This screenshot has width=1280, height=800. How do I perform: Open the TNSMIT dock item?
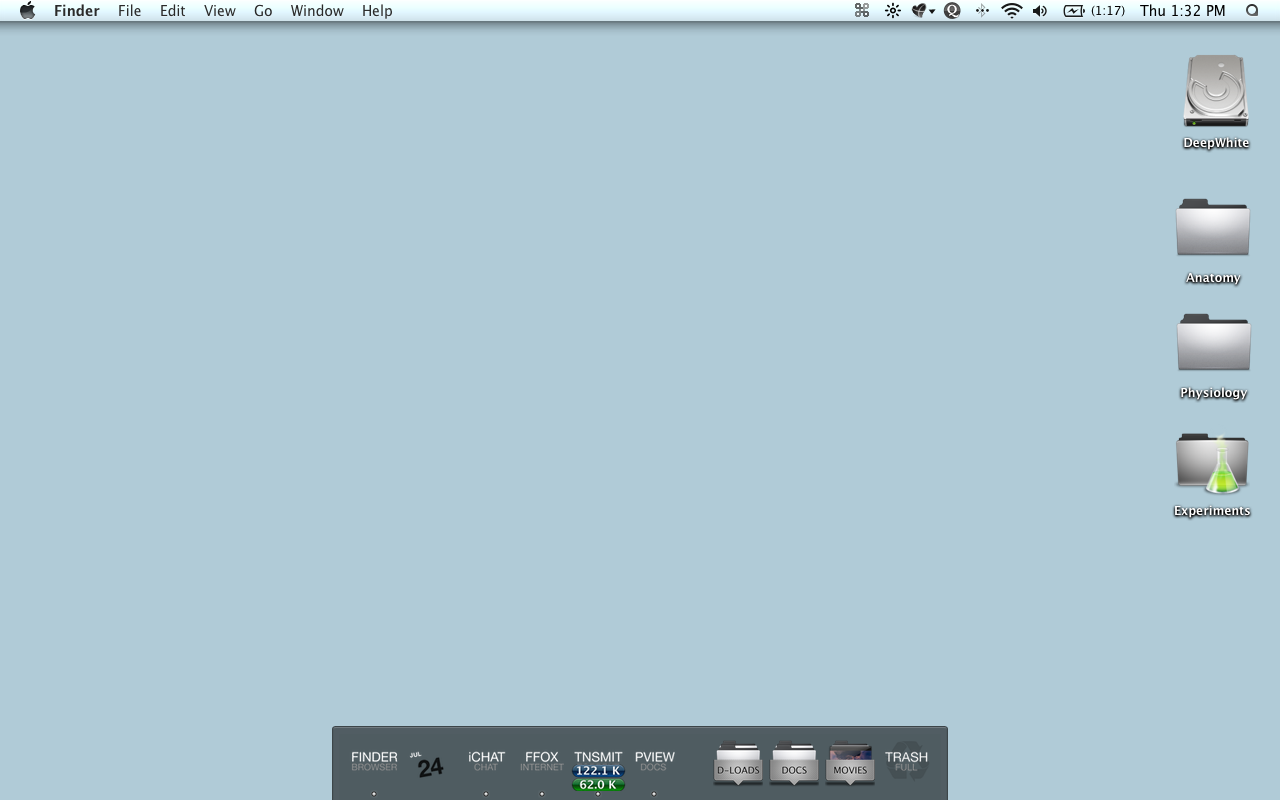pyautogui.click(x=598, y=770)
